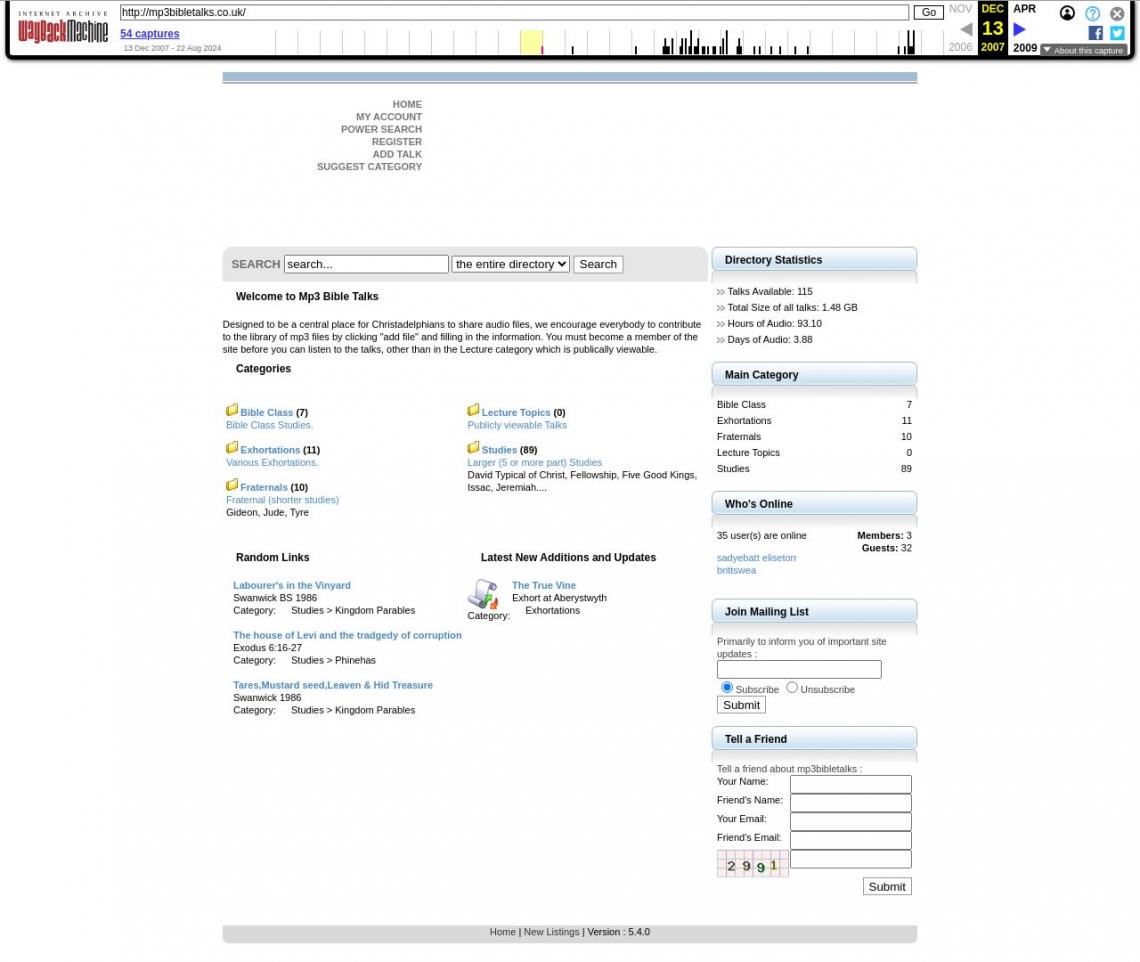Go to REGISTER in the navigation menu

[396, 142]
